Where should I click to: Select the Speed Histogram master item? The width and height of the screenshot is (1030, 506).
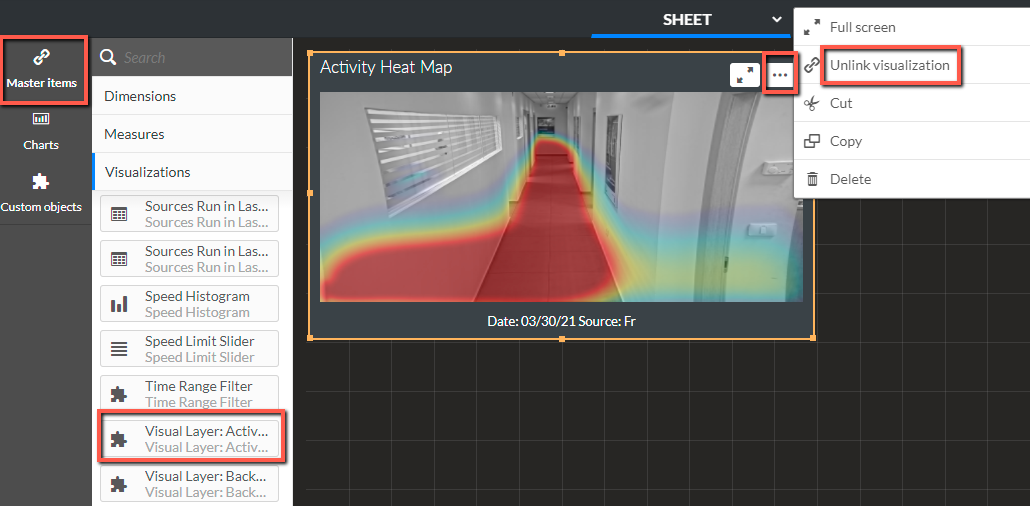pos(189,304)
